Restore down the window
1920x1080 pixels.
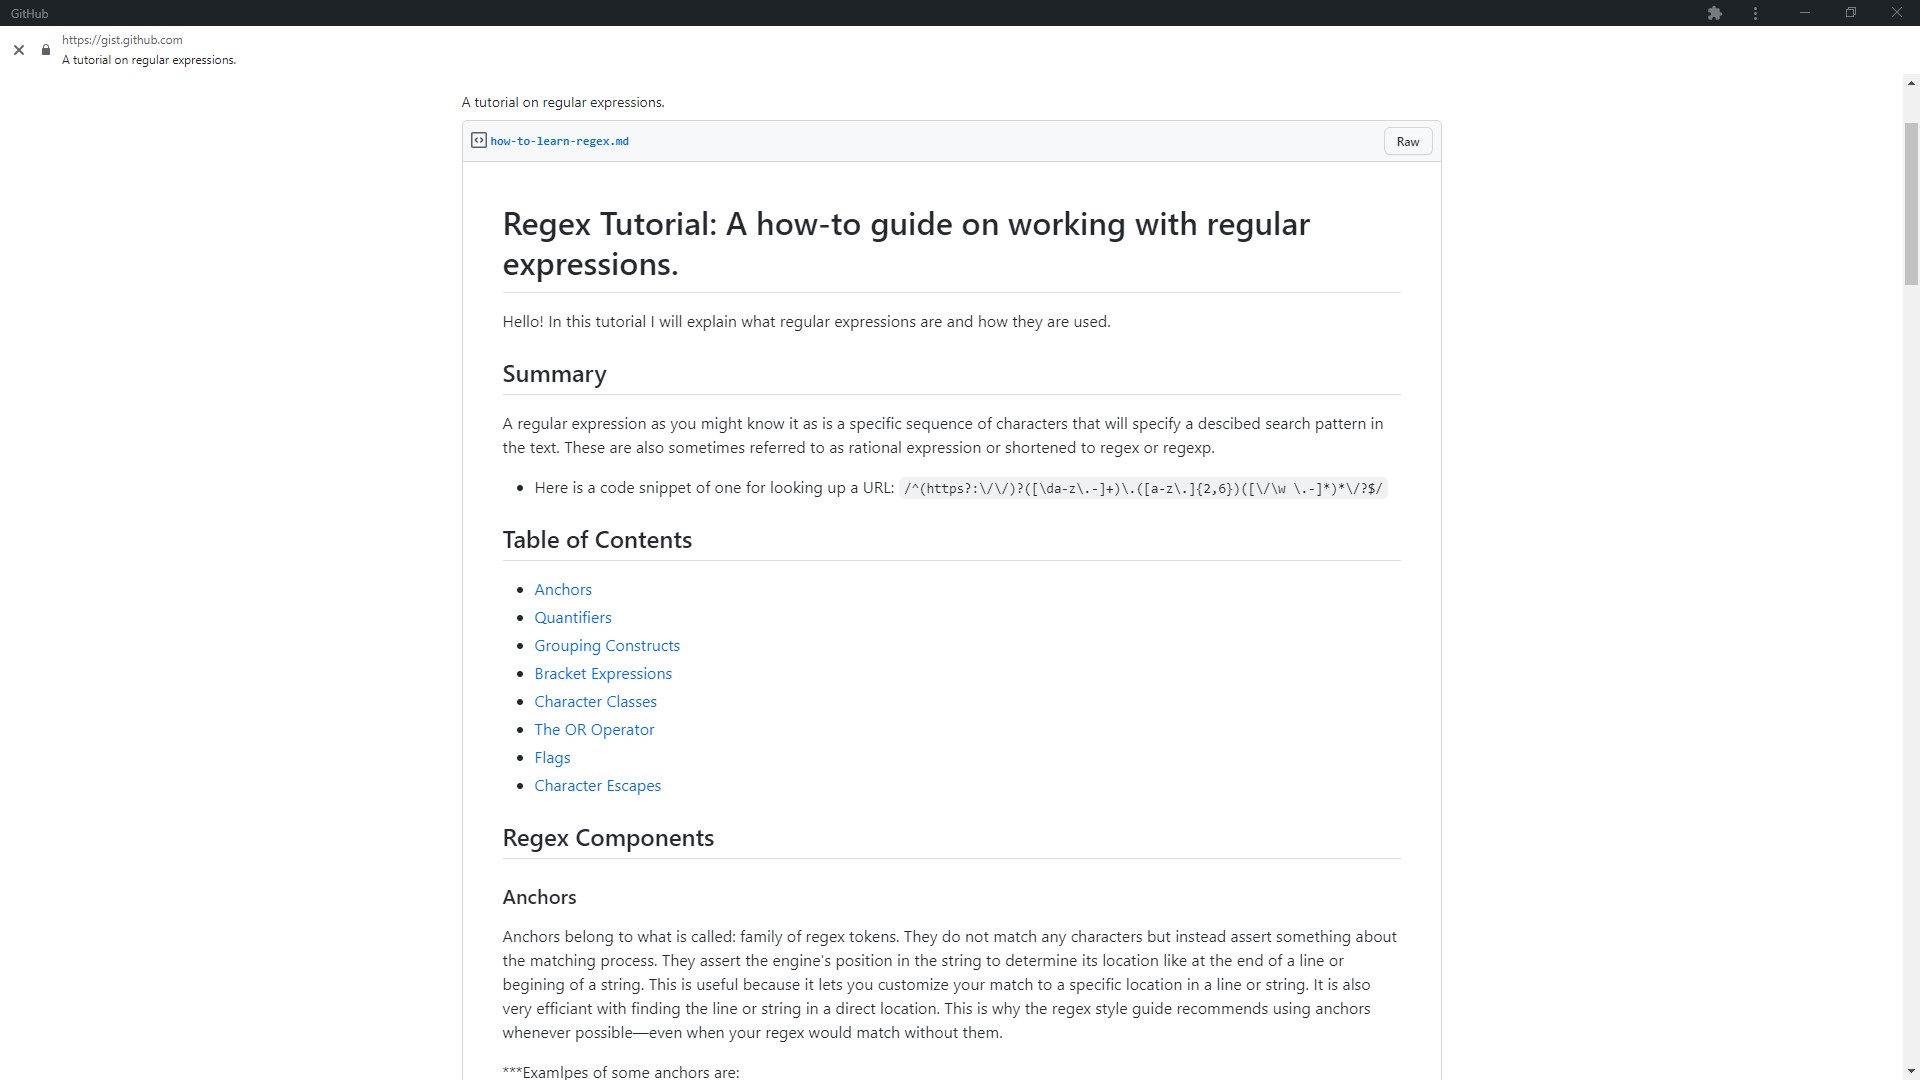click(1851, 13)
